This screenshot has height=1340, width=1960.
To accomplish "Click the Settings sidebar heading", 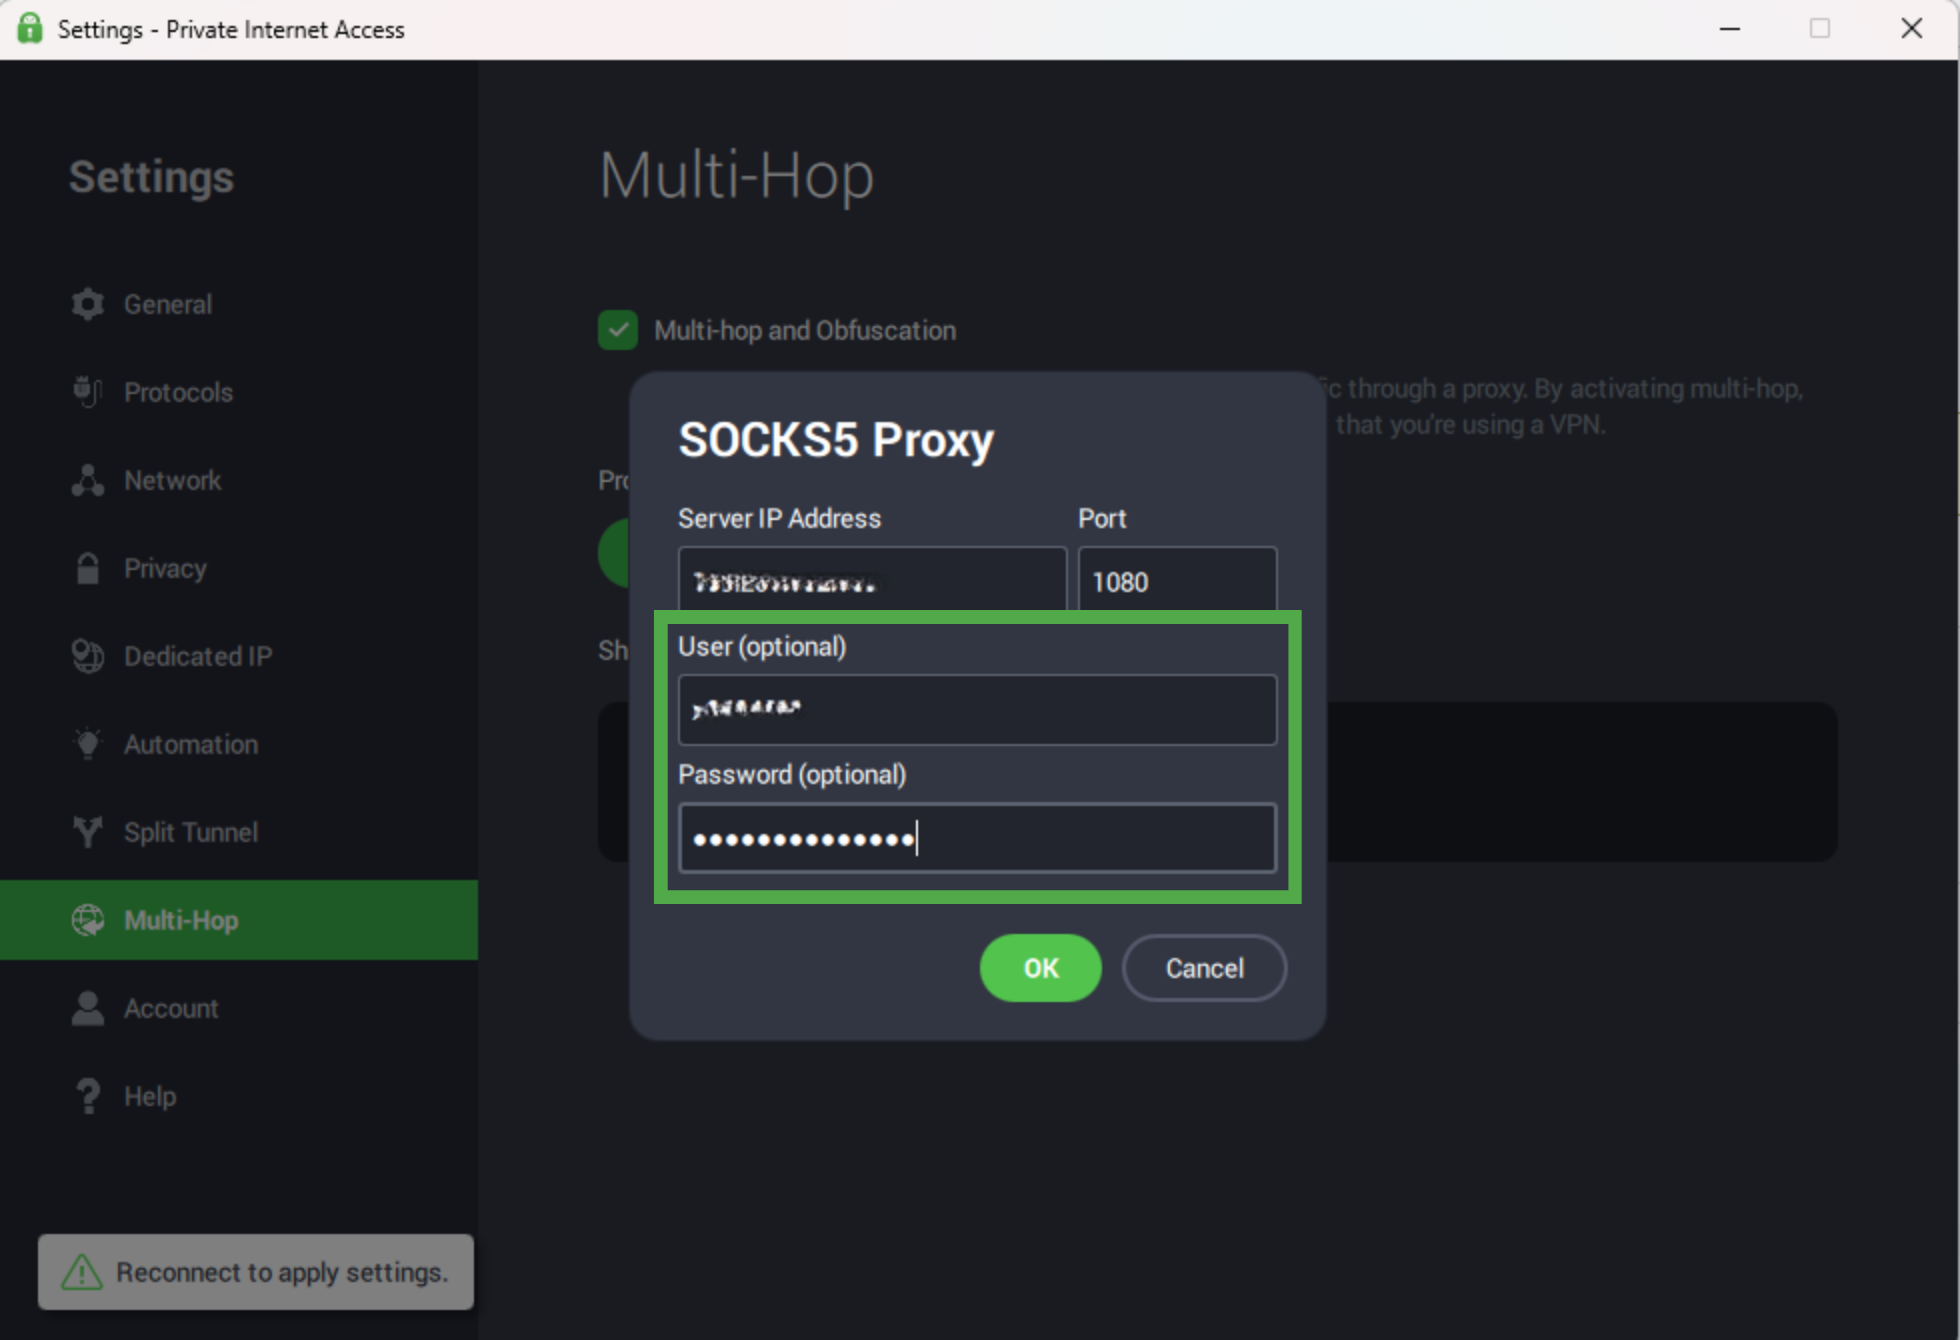I will [x=151, y=177].
